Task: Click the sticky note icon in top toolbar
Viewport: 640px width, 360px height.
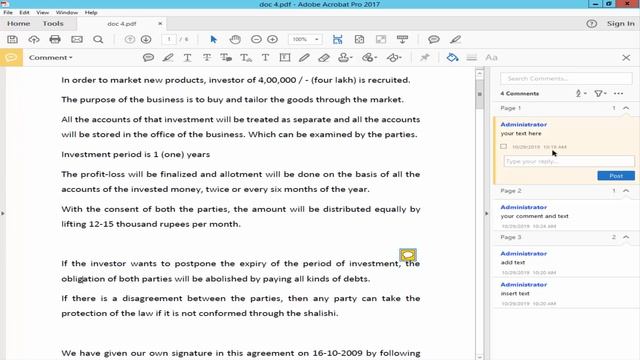Action: click(433, 40)
